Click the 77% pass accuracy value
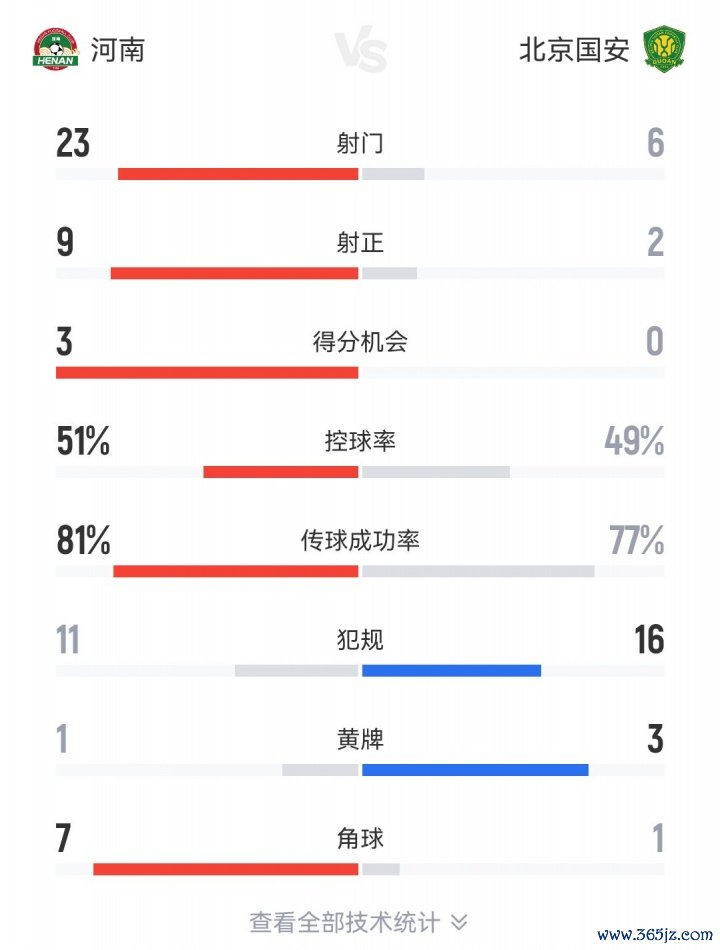The image size is (720, 950). tap(637, 540)
